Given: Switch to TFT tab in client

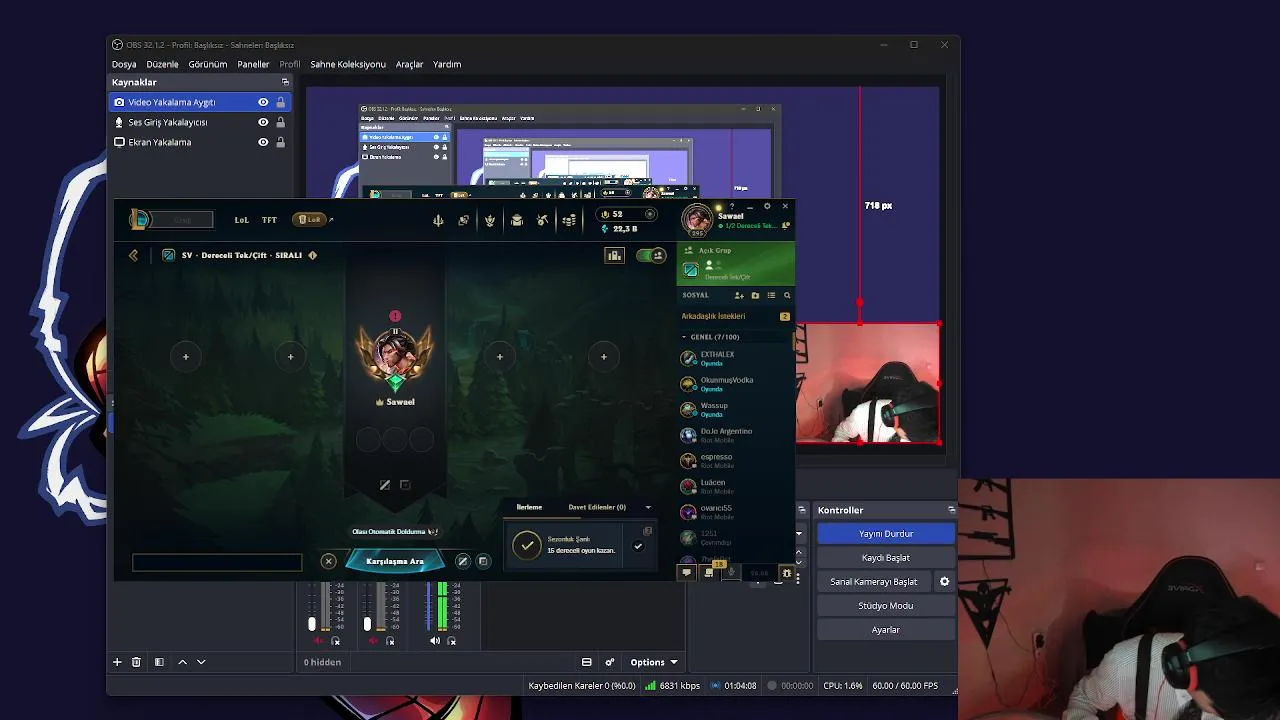Looking at the screenshot, I should [x=269, y=220].
